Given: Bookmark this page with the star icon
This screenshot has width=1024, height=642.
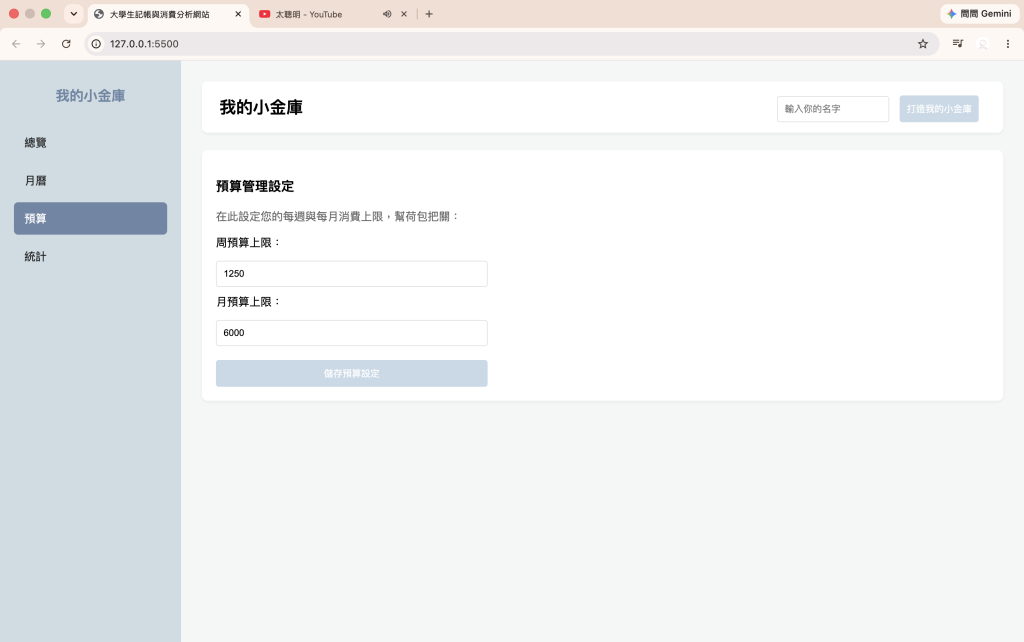Looking at the screenshot, I should coord(923,44).
